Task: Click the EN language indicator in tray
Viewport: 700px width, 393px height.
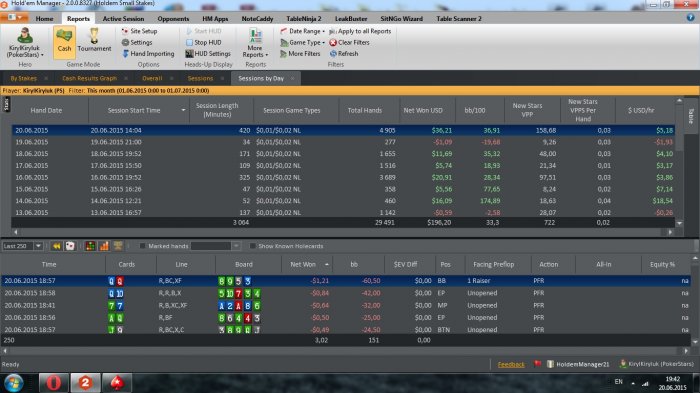Action: (x=618, y=382)
